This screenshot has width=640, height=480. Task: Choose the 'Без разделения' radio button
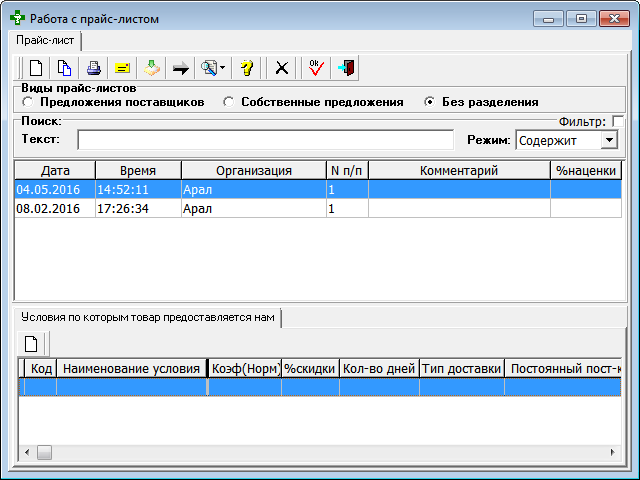click(x=430, y=102)
